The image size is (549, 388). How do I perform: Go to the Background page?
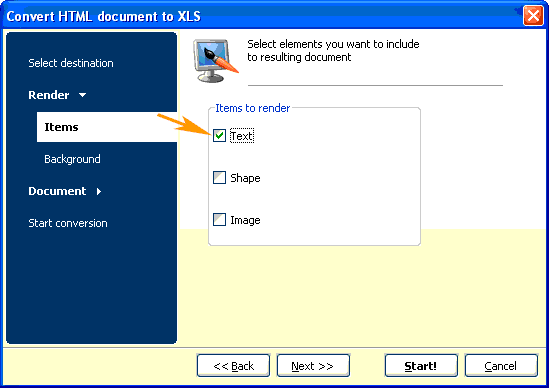(72, 159)
